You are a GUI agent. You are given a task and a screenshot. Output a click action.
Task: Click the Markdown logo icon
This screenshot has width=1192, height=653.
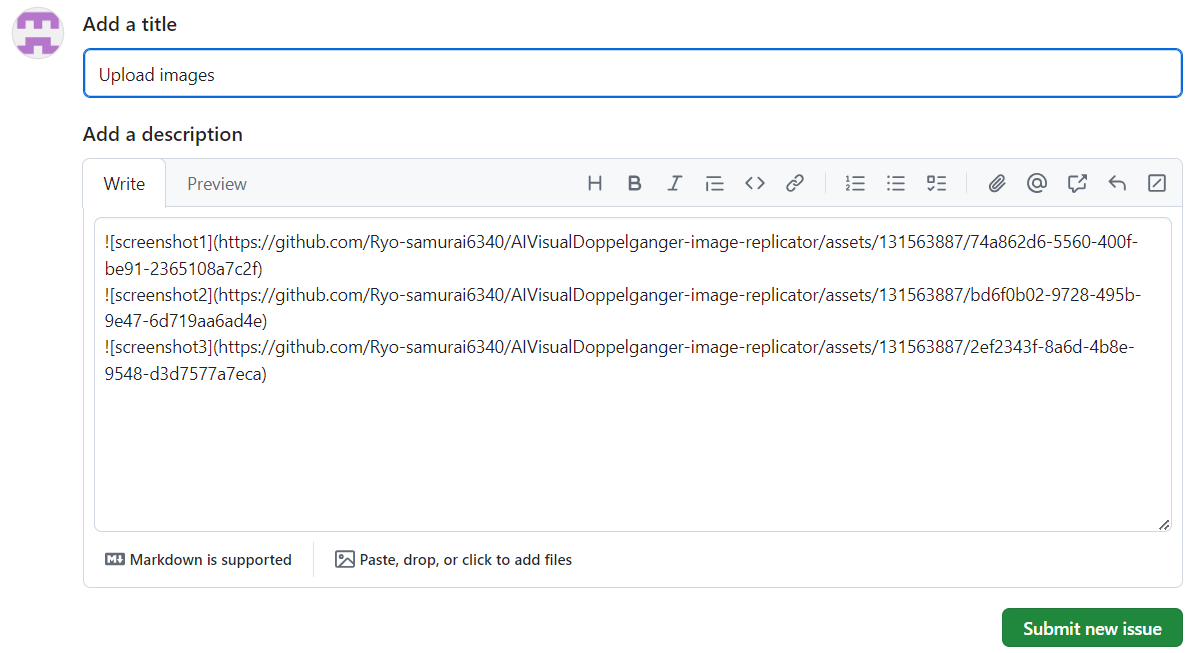115,559
